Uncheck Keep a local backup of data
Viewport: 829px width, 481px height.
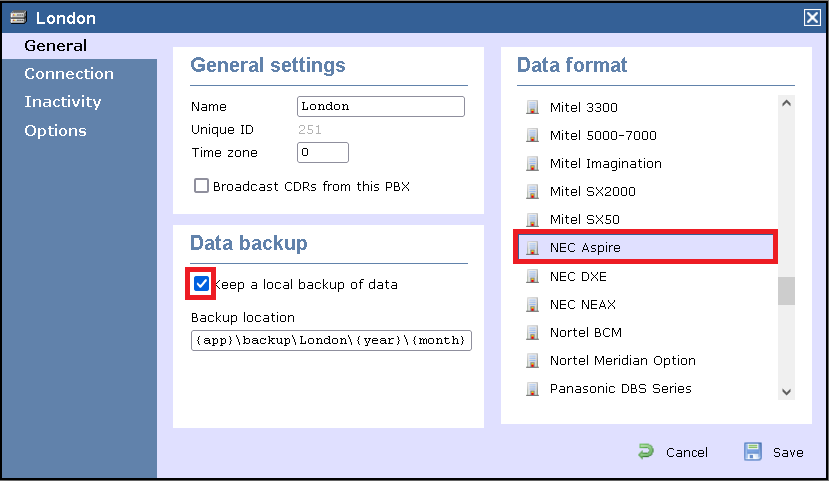202,284
